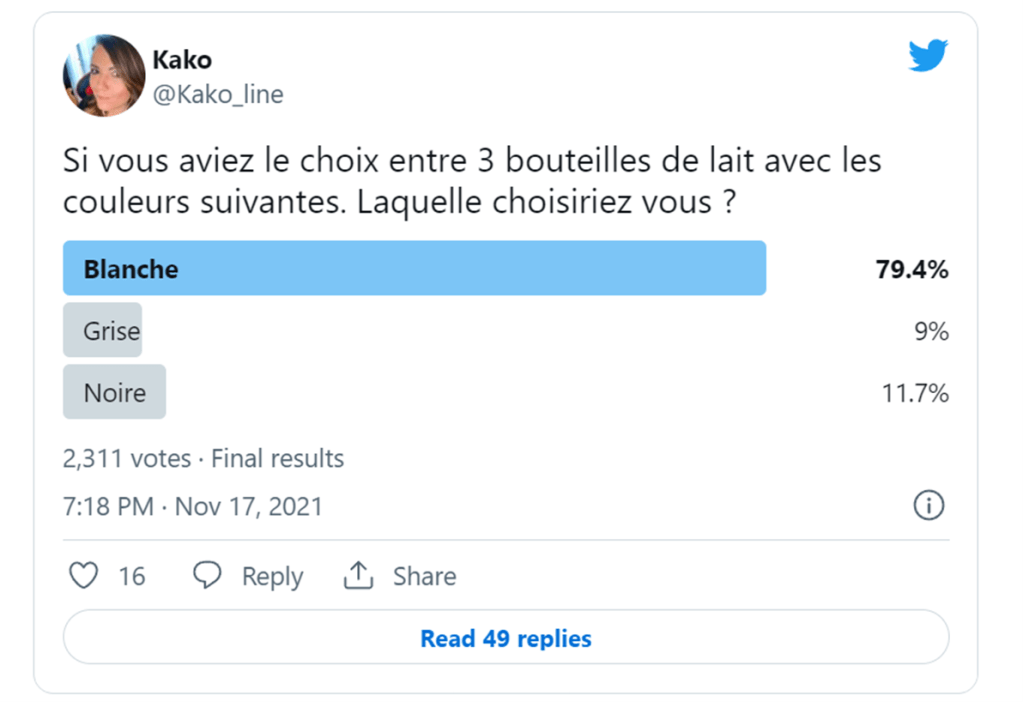Viewport: 1023px width, 702px height.
Task: Open the 7:18 PM Nov 17, 2021 timestamp
Action: (x=193, y=506)
